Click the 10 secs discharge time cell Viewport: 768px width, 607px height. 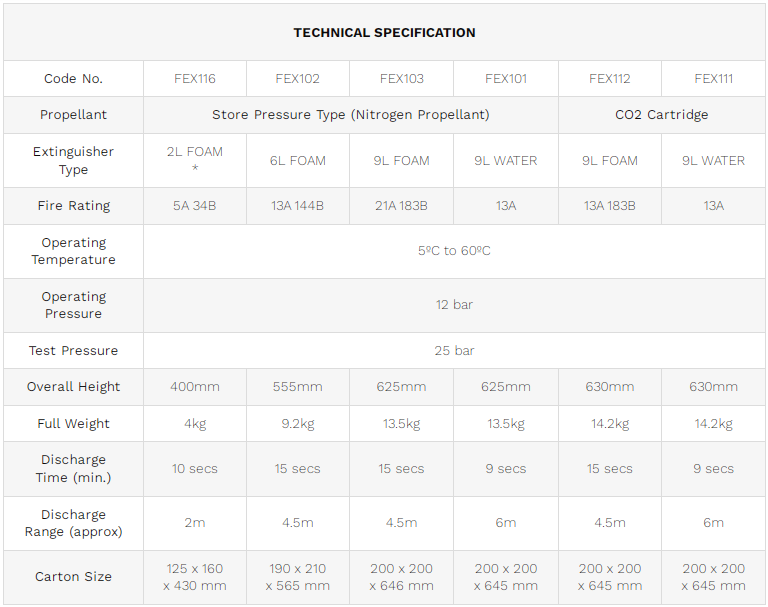[195, 469]
